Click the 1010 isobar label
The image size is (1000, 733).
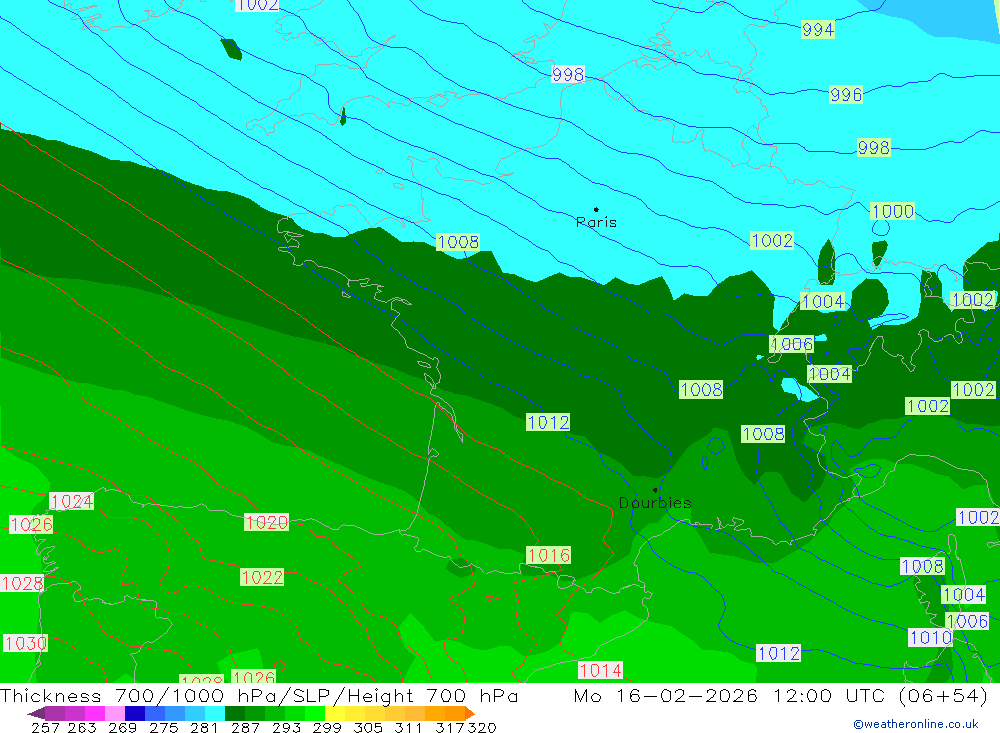[930, 637]
